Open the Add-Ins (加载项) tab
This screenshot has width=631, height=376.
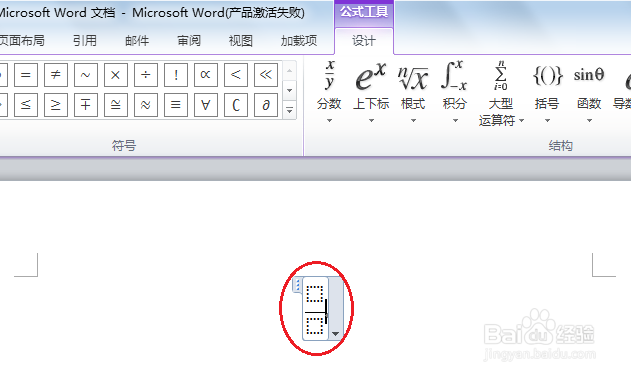pyautogui.click(x=299, y=41)
